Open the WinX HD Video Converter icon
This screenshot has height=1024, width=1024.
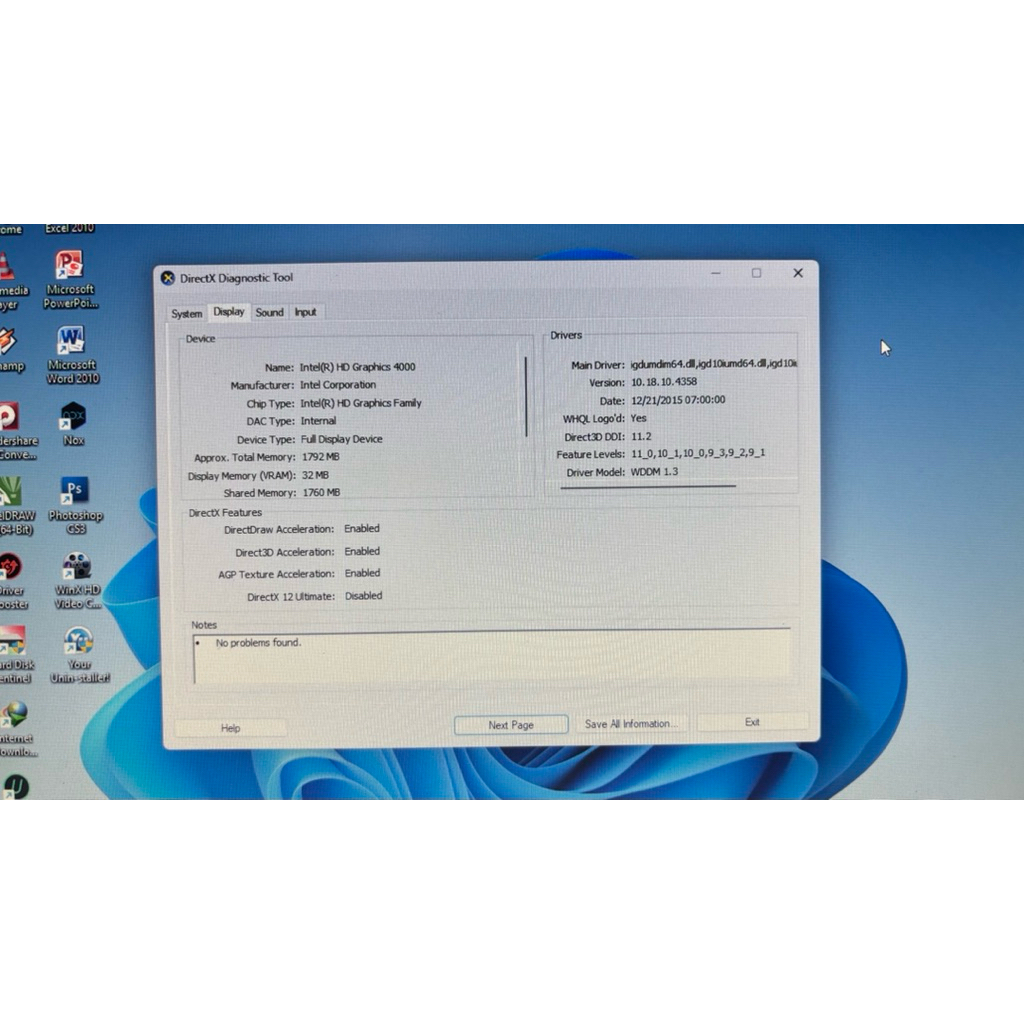click(x=77, y=580)
